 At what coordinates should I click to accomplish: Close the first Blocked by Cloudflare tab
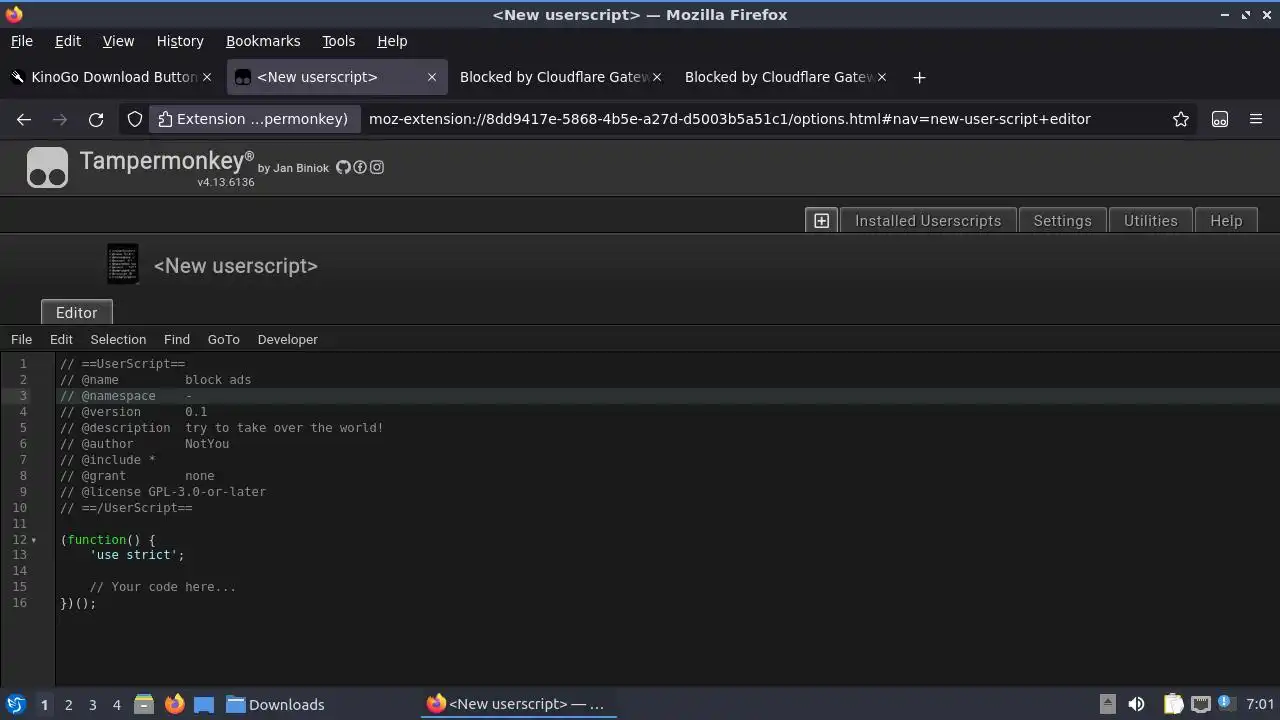coord(657,77)
